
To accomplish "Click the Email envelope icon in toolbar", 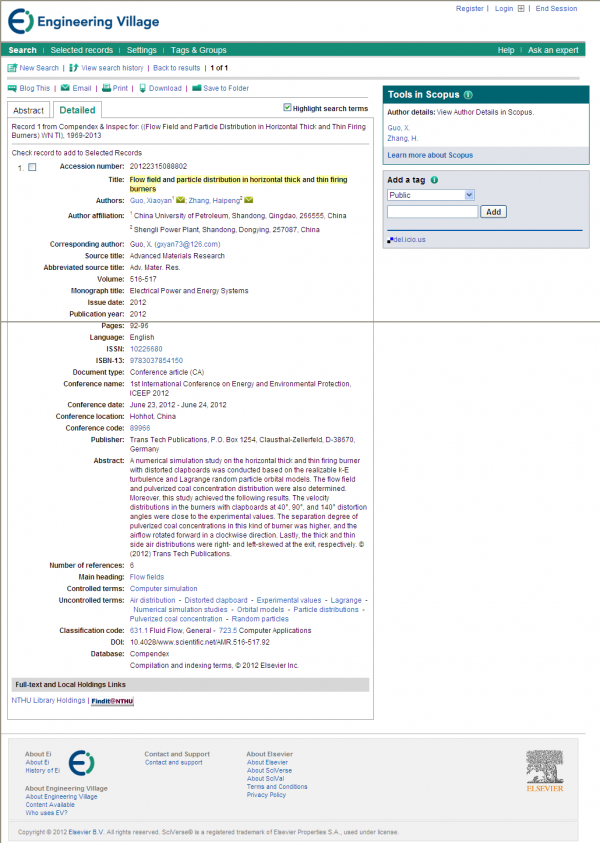I will point(65,88).
